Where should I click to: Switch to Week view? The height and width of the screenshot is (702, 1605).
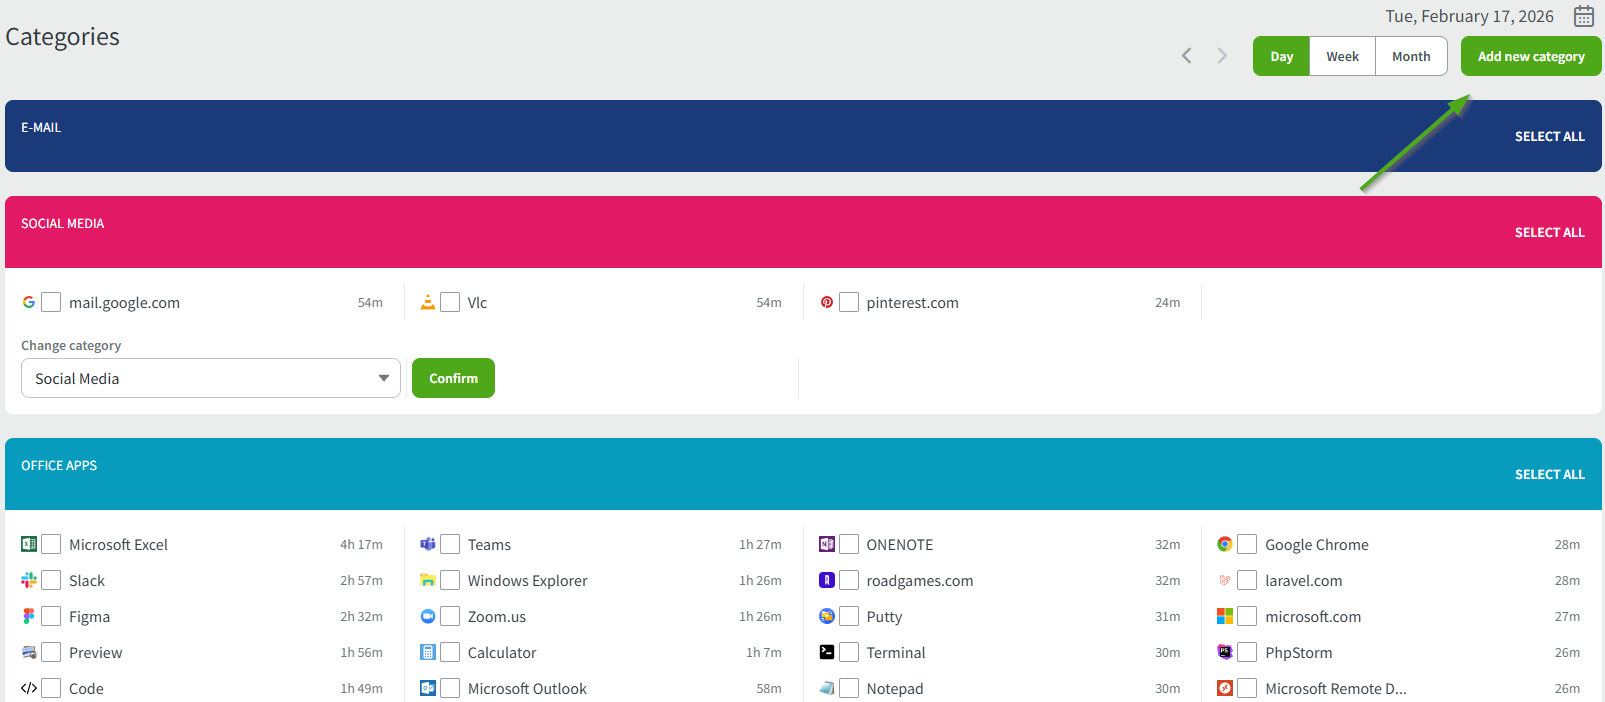(1342, 56)
